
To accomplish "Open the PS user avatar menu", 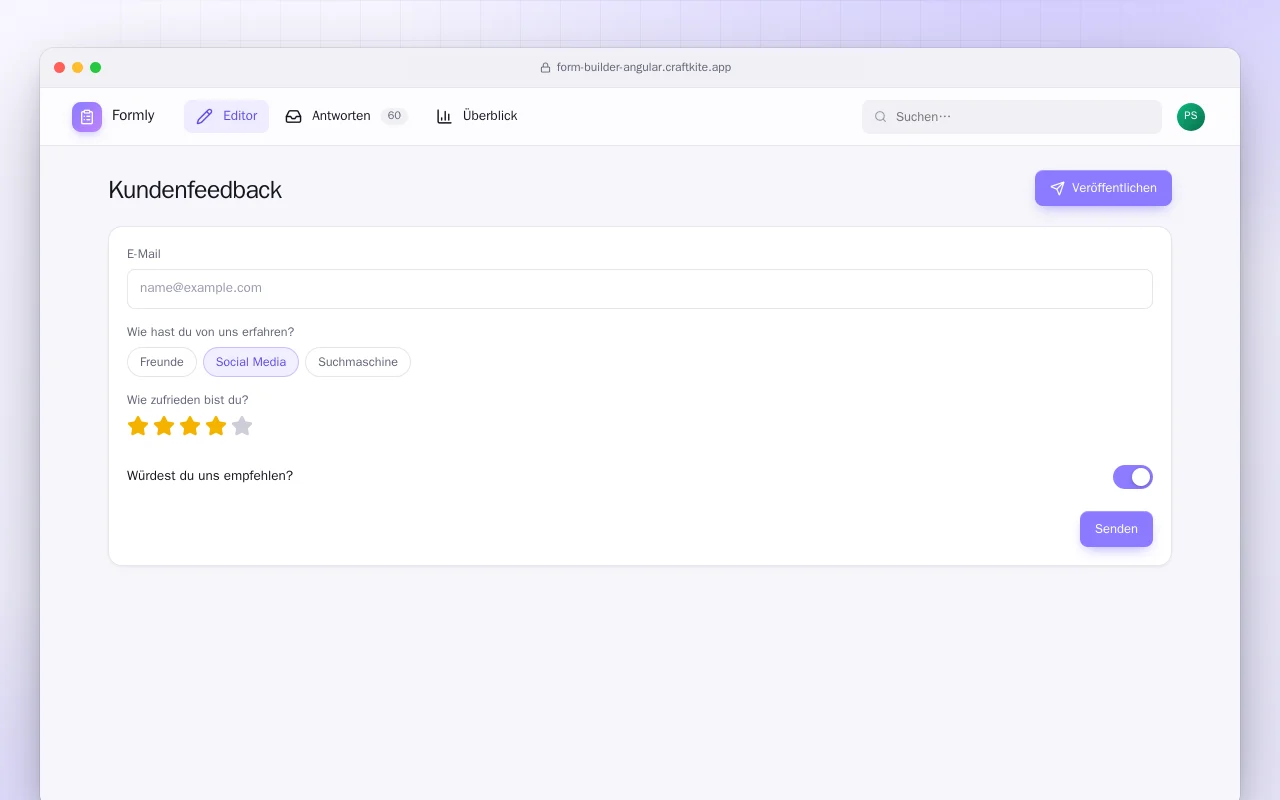I will click(1191, 117).
